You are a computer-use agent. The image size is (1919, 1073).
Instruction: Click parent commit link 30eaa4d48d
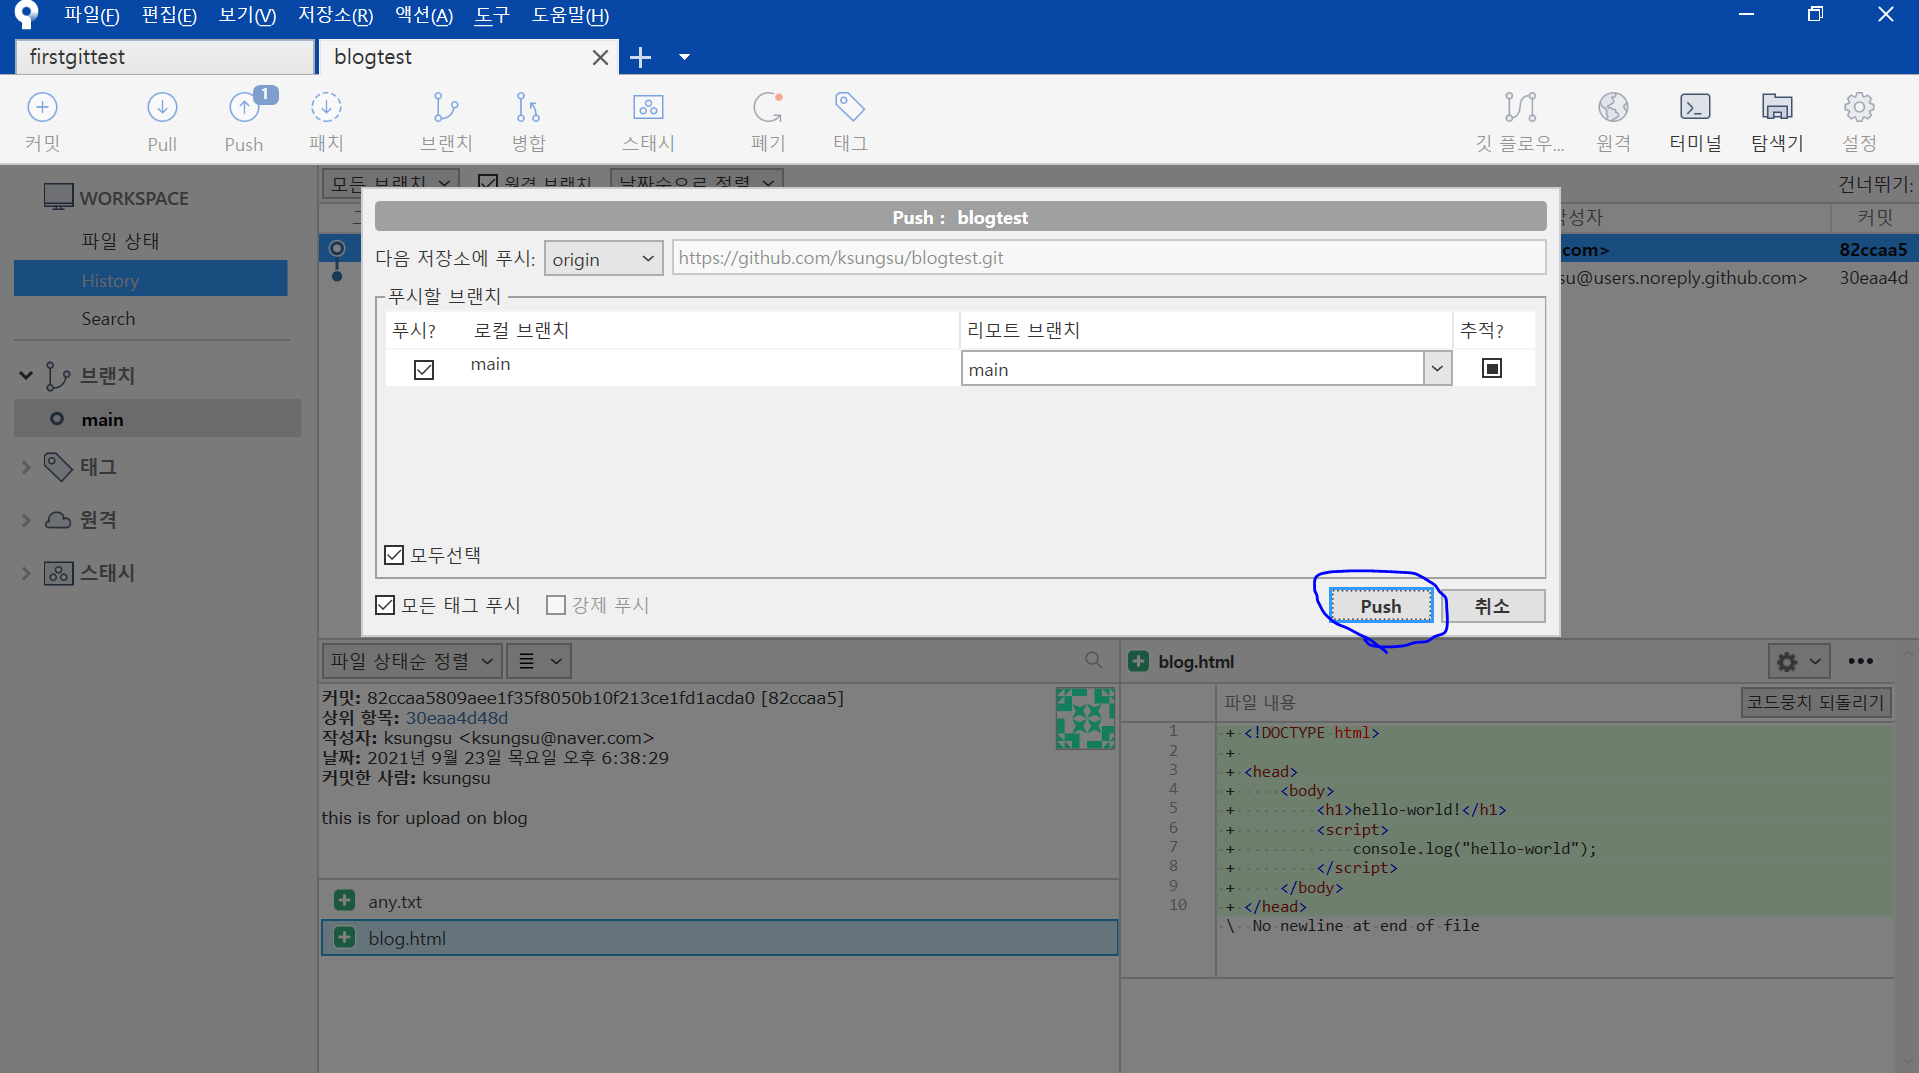tap(456, 718)
